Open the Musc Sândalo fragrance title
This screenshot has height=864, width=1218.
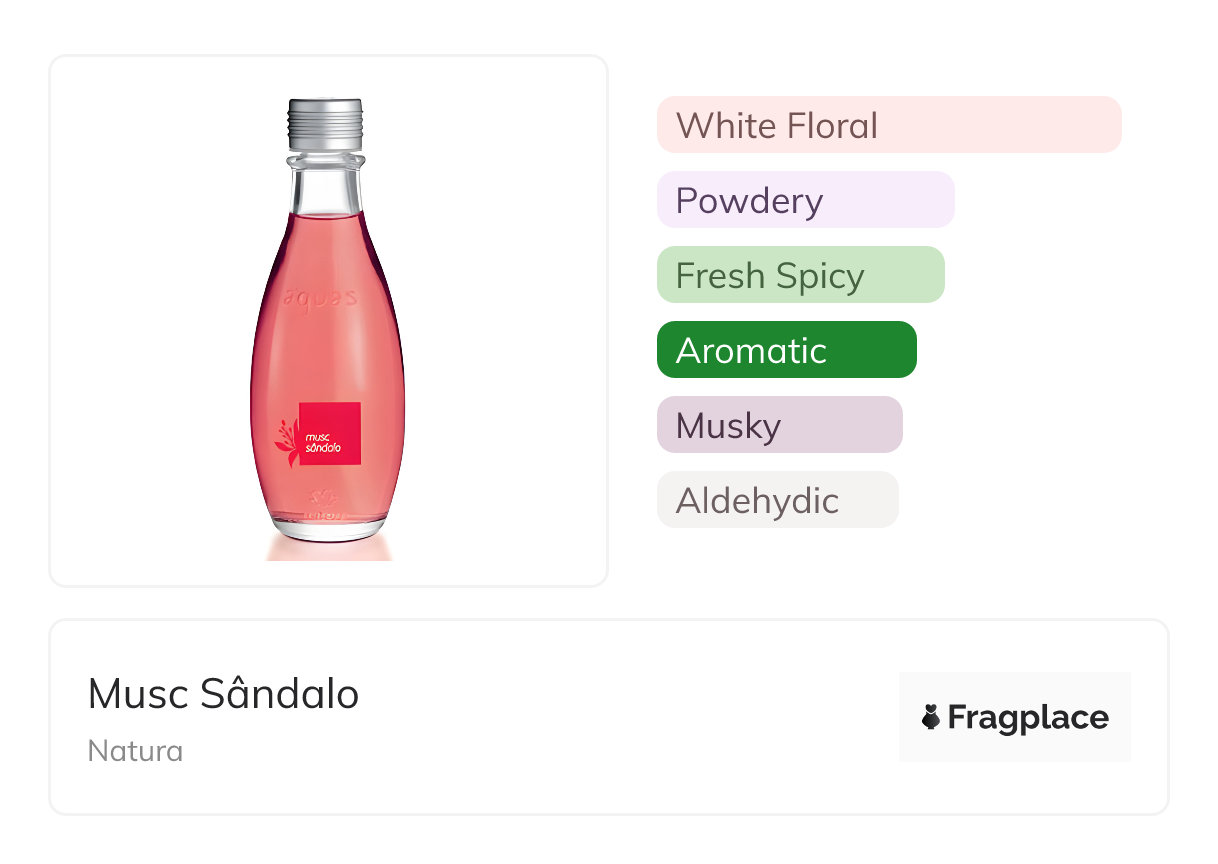tap(223, 694)
